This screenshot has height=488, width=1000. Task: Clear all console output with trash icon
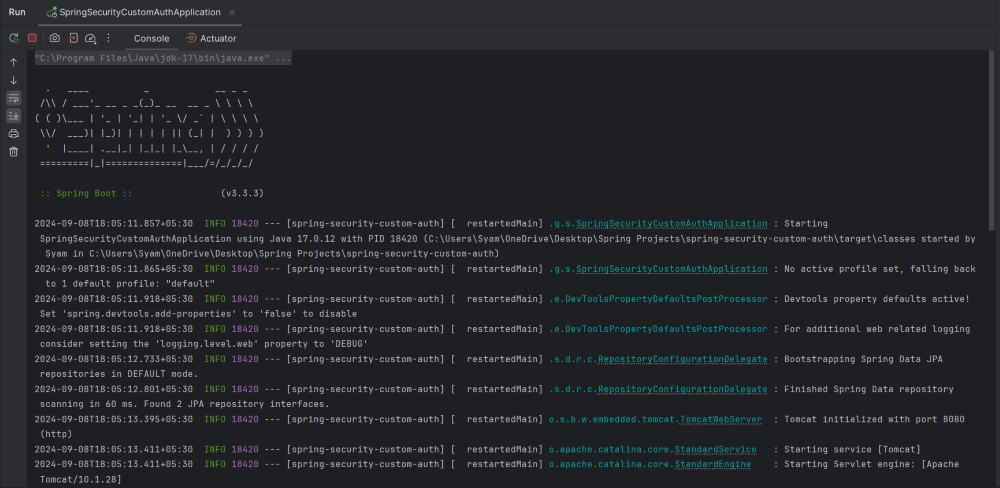point(14,152)
